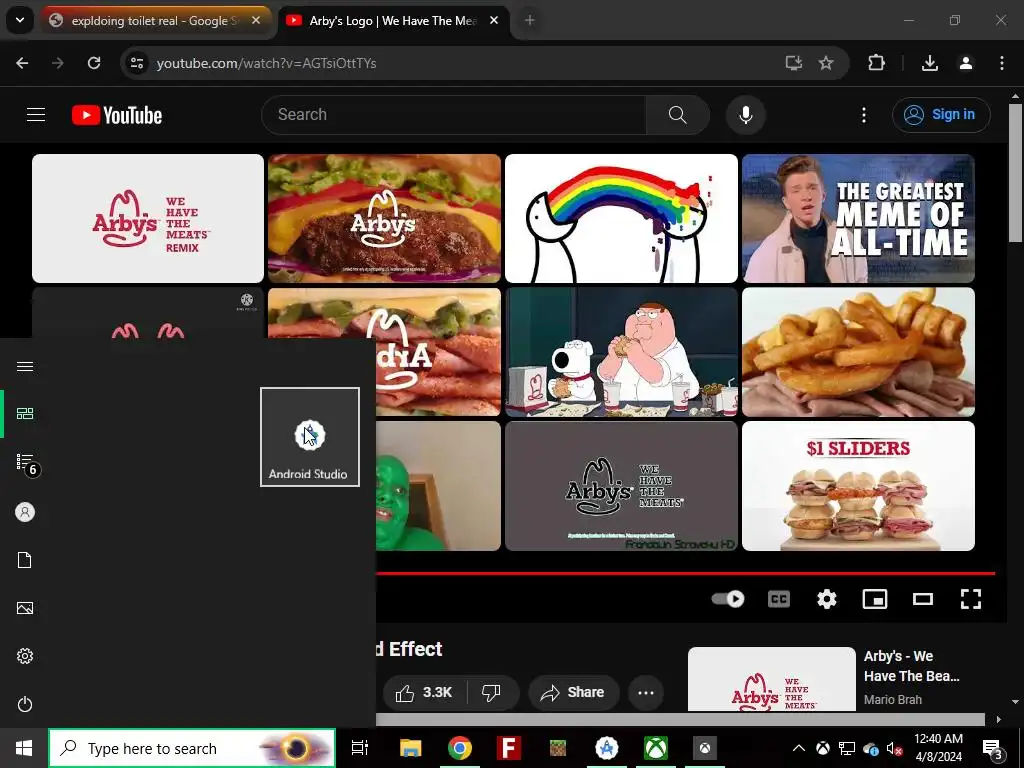This screenshot has width=1024, height=768.
Task: Open the Android Studio tile
Action: (310, 437)
